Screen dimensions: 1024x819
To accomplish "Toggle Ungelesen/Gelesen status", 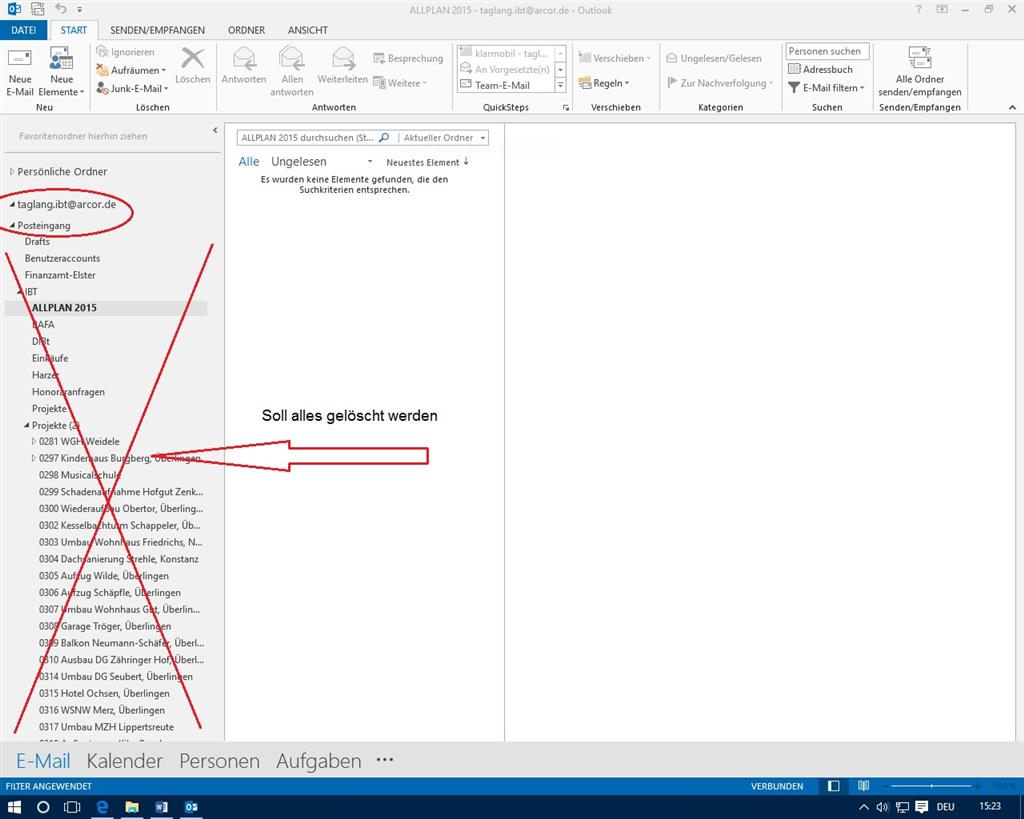I will click(714, 58).
